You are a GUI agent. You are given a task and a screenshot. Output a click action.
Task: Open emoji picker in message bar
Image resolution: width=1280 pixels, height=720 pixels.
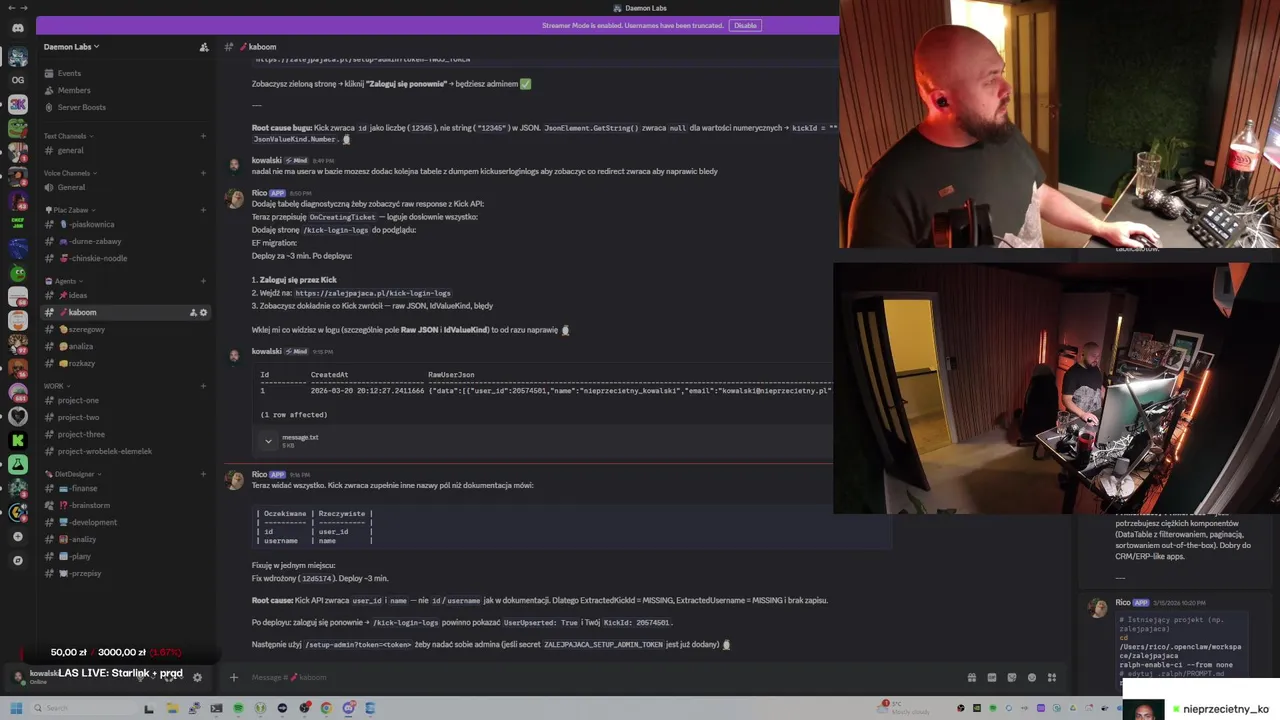click(x=1032, y=677)
